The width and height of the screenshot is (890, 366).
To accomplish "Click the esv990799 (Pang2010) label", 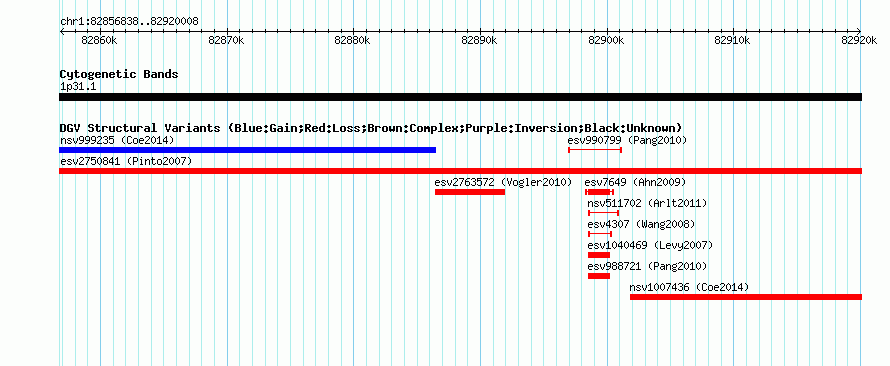I will pos(627,140).
